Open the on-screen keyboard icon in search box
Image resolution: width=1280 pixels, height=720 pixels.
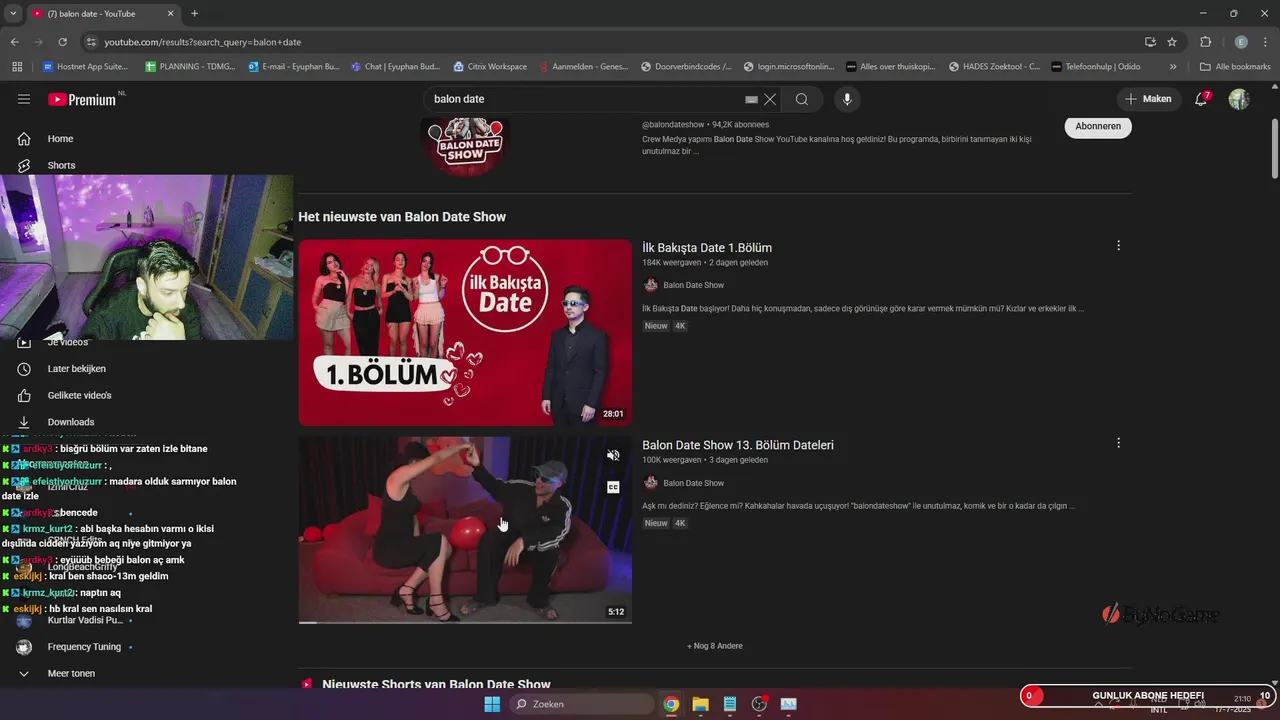click(x=751, y=99)
